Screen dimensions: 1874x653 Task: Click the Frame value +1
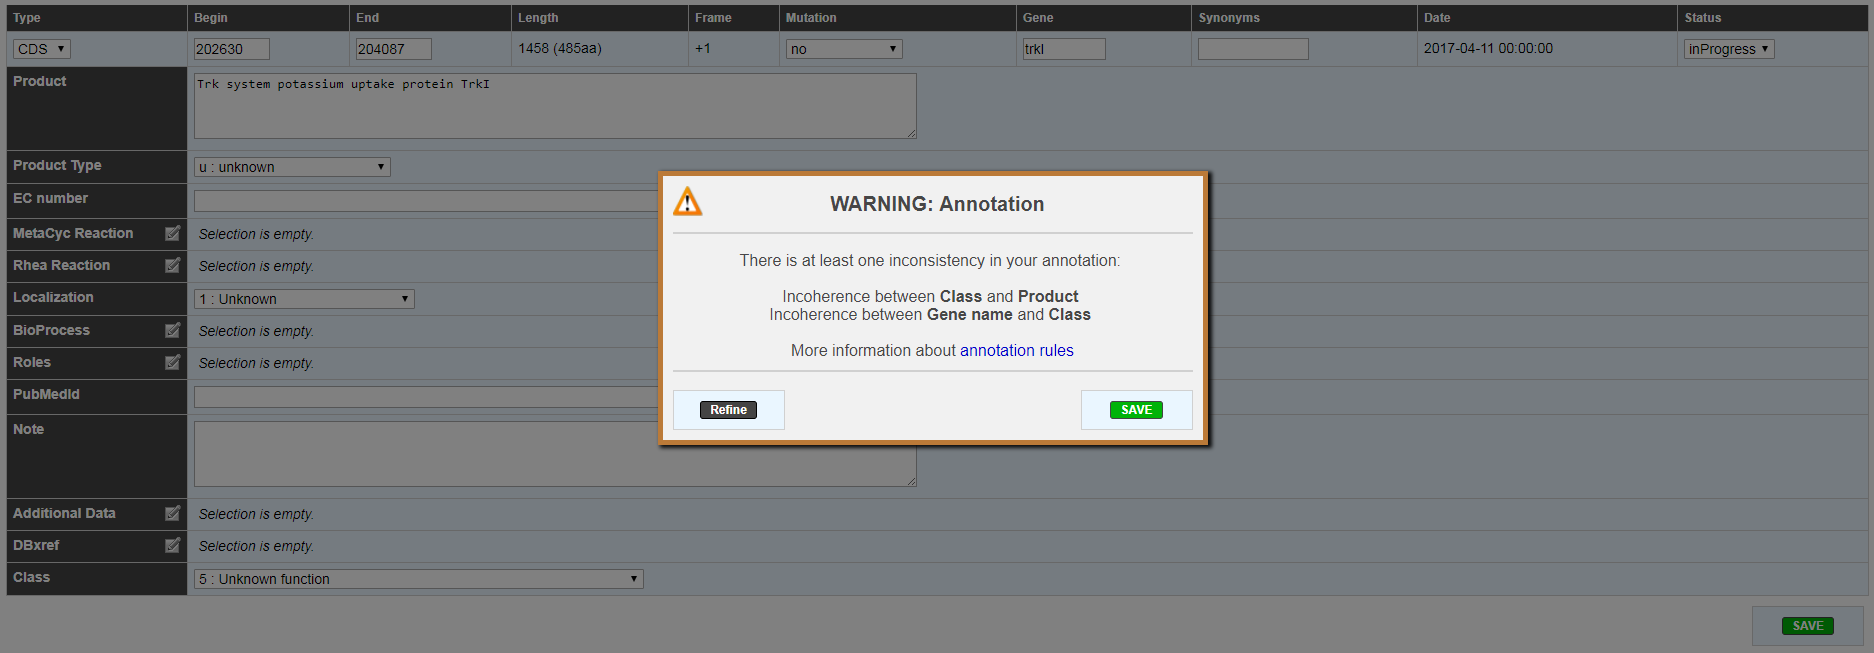coord(703,49)
